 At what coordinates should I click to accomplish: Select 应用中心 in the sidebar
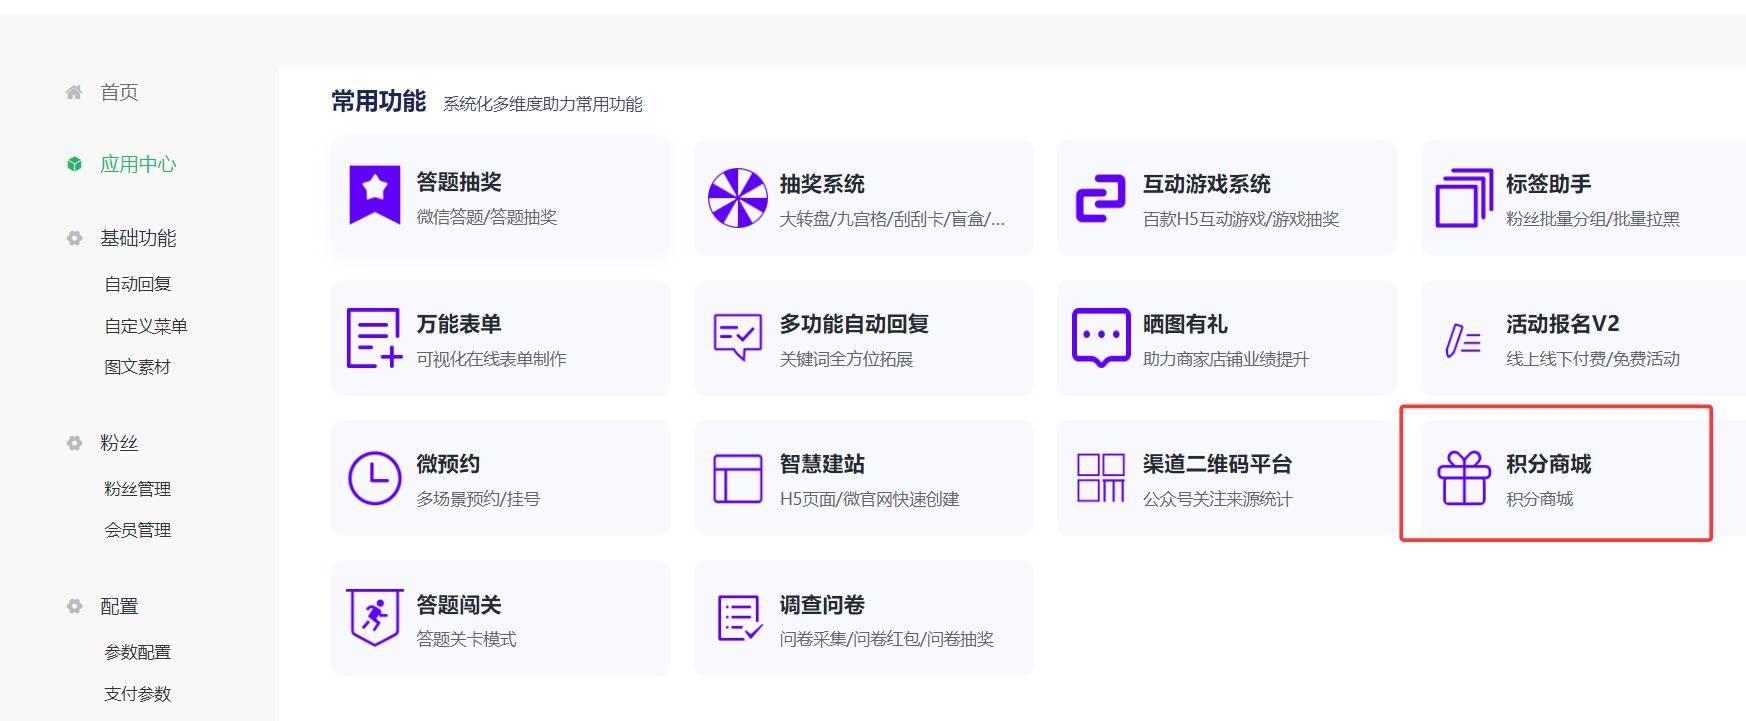click(x=138, y=164)
